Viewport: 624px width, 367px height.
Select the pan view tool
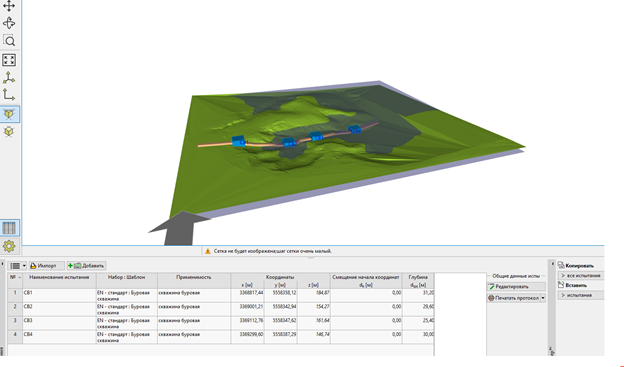click(x=9, y=6)
